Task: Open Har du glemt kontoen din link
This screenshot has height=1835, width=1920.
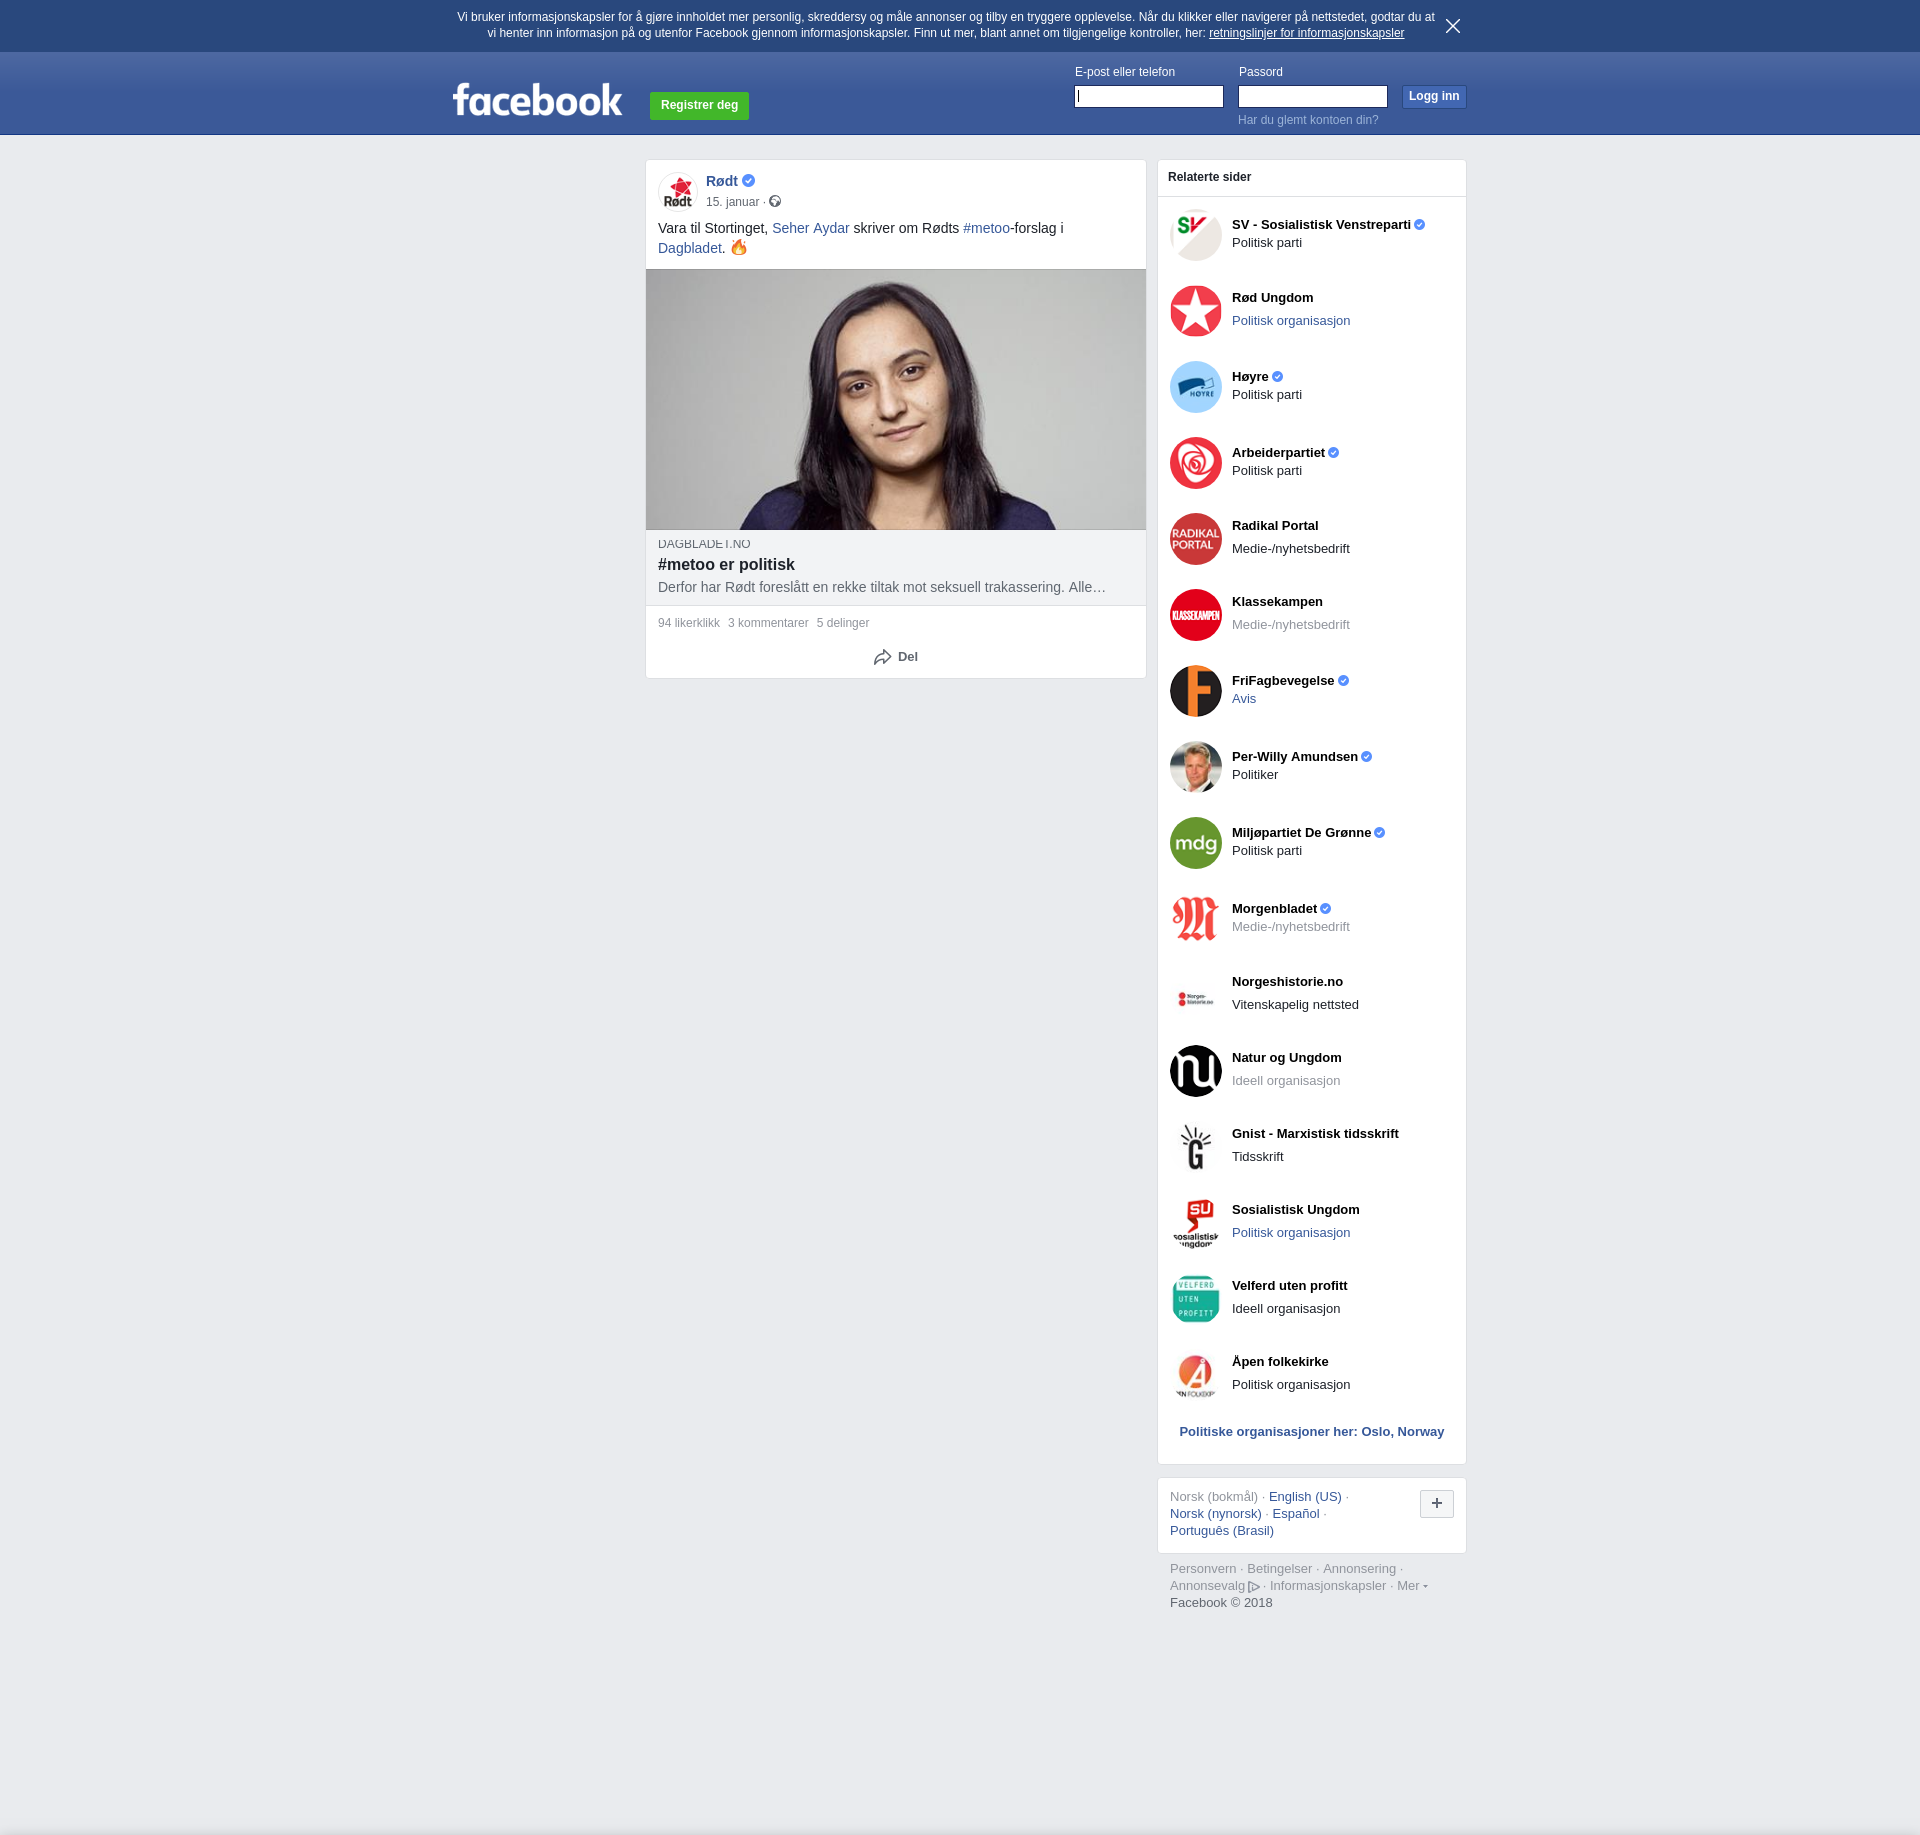Action: (x=1308, y=120)
